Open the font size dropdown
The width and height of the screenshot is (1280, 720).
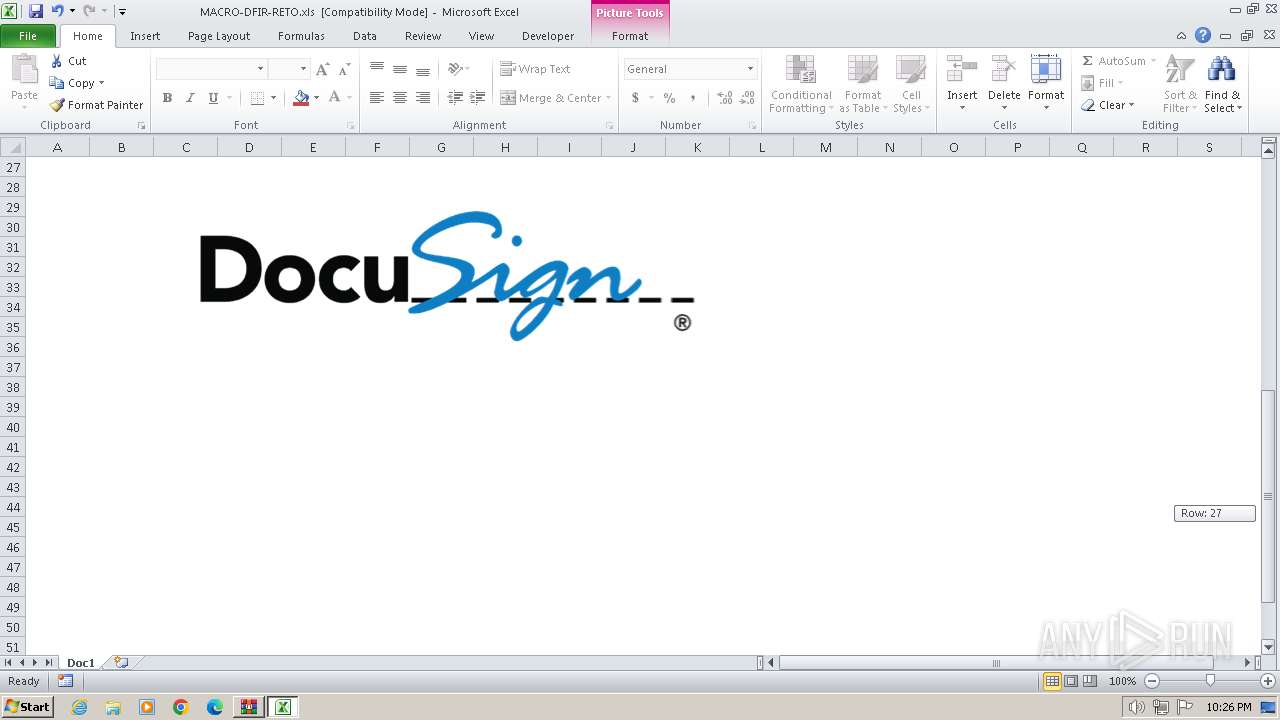click(302, 69)
